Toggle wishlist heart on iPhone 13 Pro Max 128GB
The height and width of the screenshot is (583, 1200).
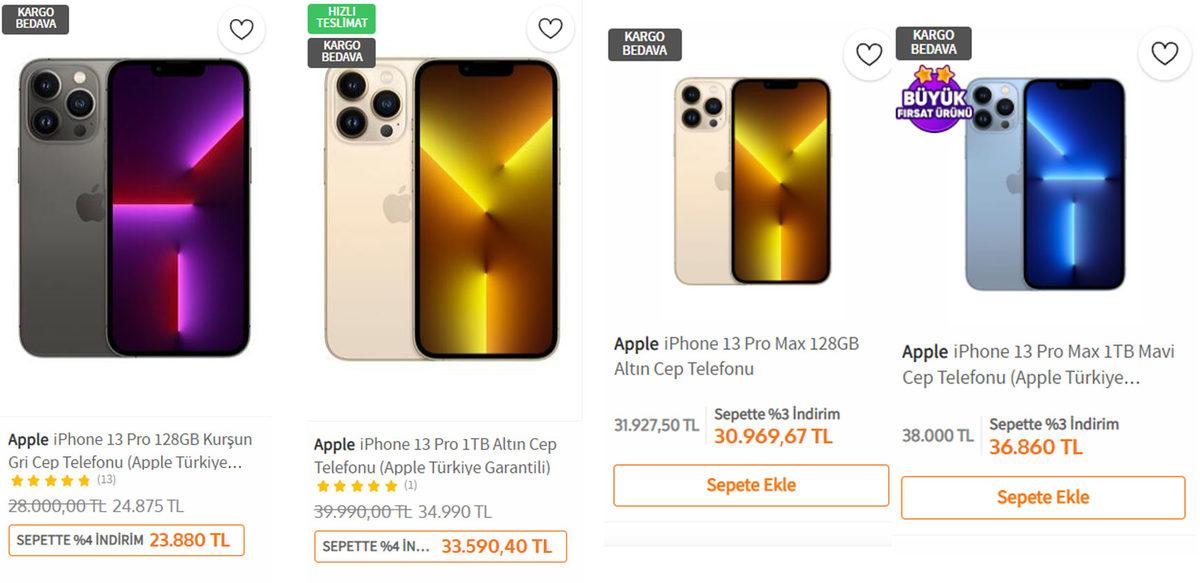tap(868, 53)
